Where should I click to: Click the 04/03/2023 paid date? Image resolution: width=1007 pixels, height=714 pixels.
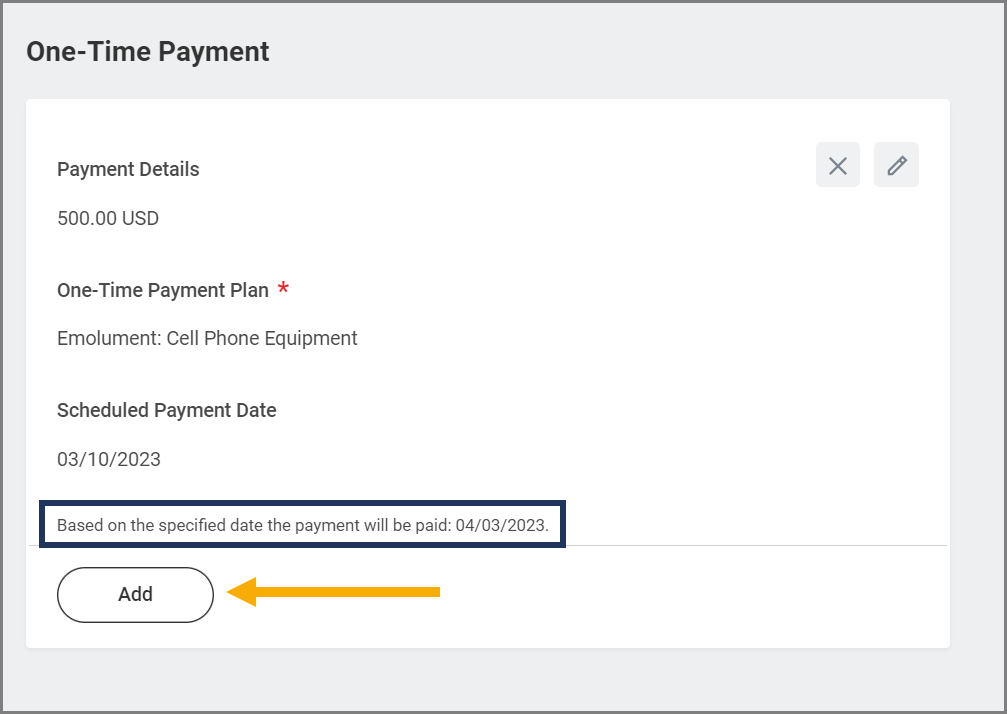(501, 525)
